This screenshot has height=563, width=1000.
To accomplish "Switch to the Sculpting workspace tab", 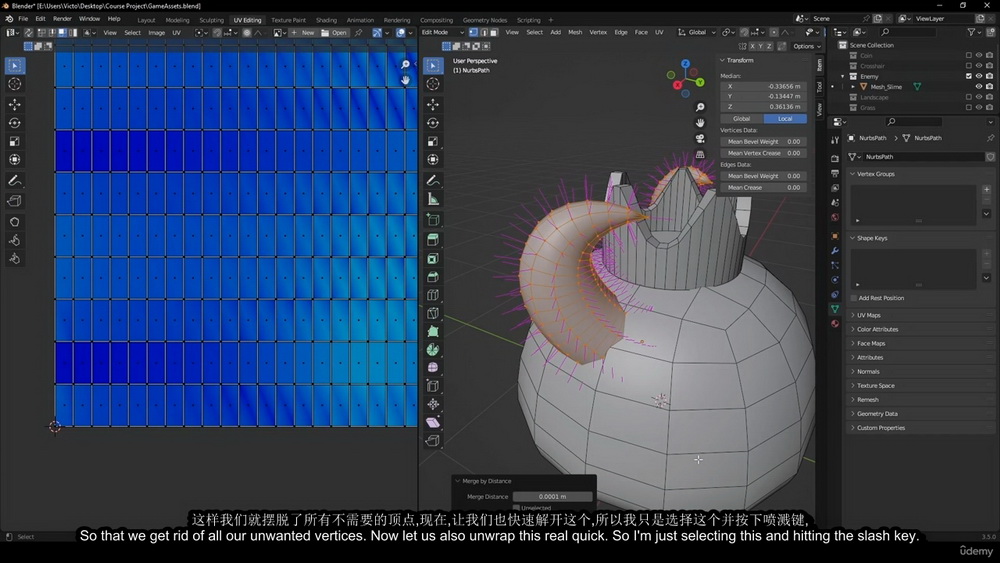I will point(211,20).
